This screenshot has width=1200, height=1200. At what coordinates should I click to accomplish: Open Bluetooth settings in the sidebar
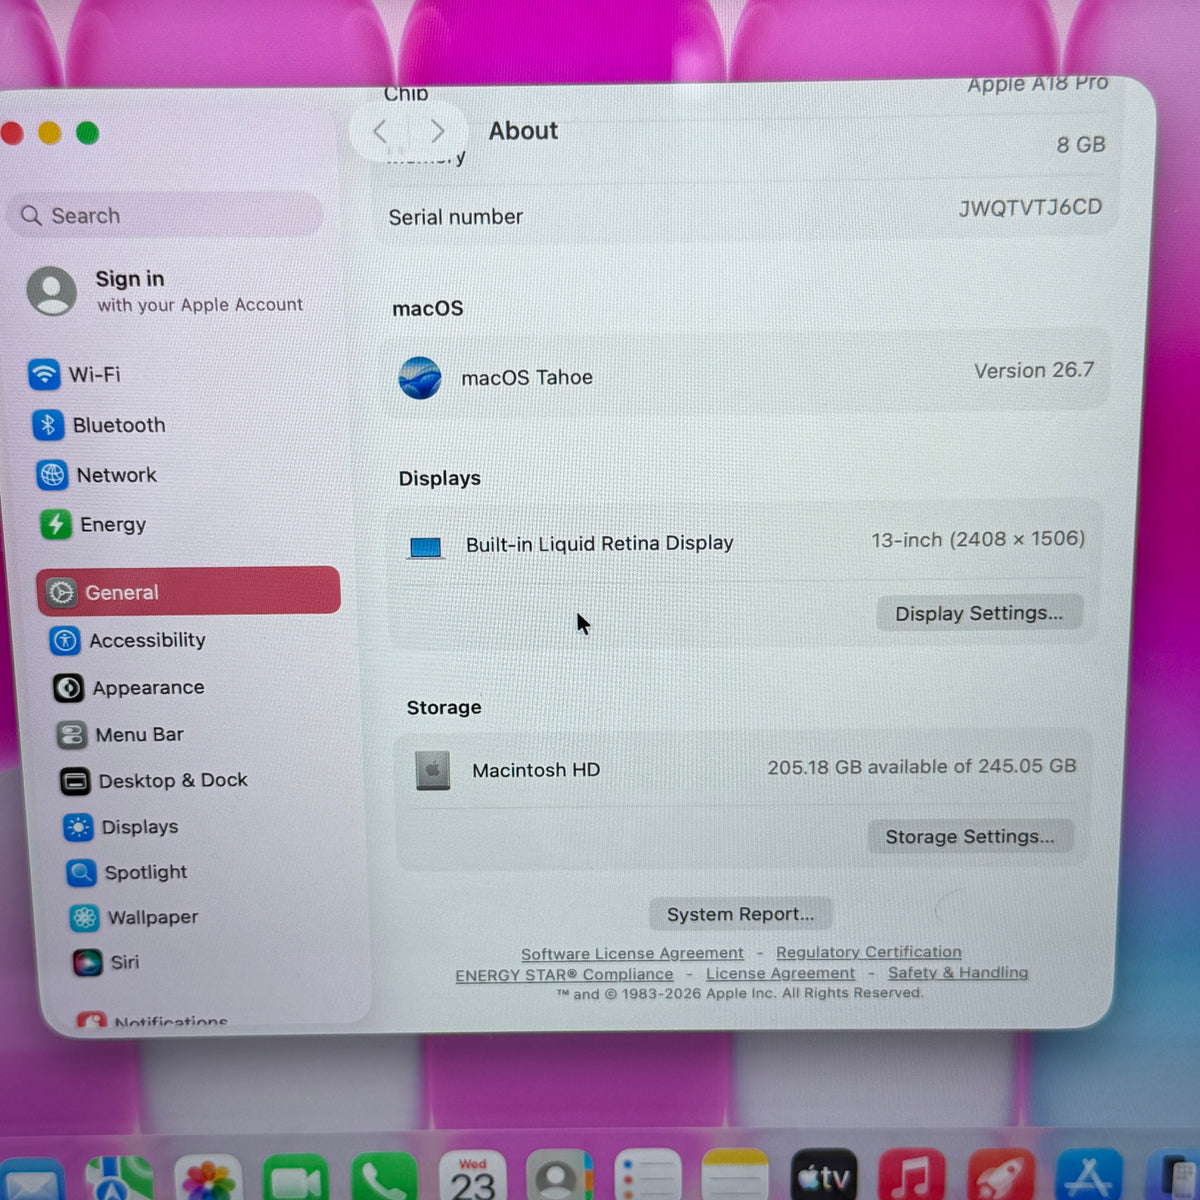click(x=99, y=425)
